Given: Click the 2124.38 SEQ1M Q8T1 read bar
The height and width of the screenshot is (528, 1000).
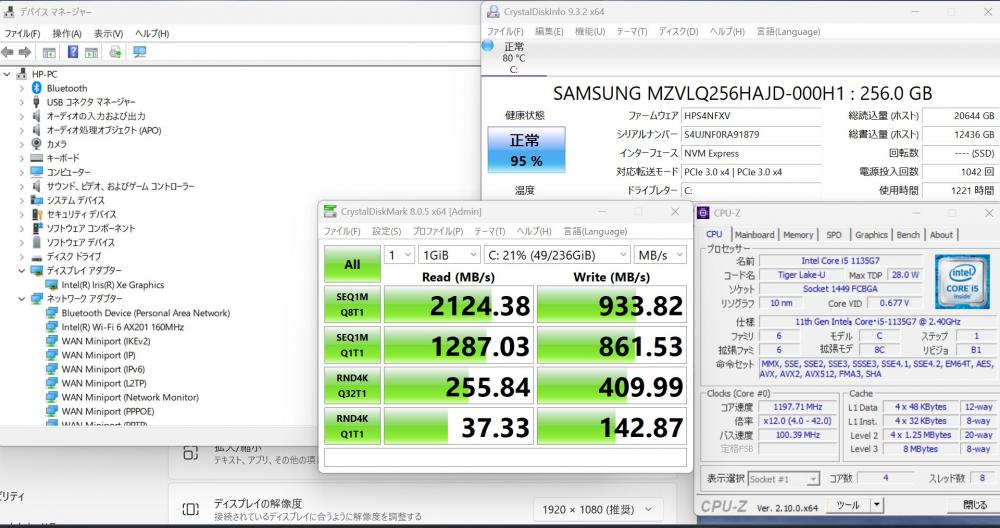Looking at the screenshot, I should pyautogui.click(x=459, y=305).
